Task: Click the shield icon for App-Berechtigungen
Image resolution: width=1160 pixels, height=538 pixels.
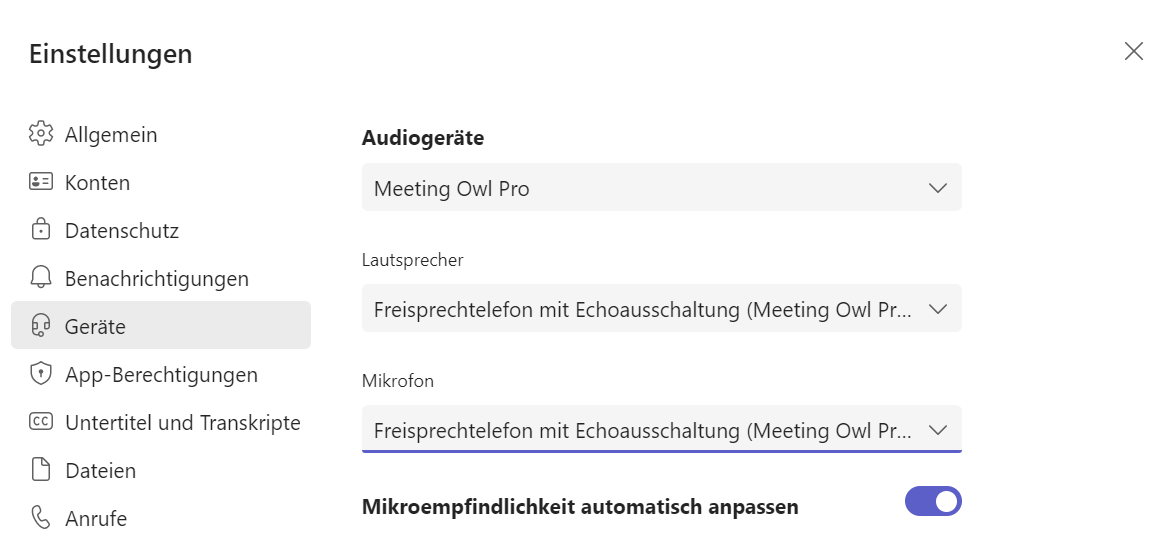Action: click(x=40, y=374)
